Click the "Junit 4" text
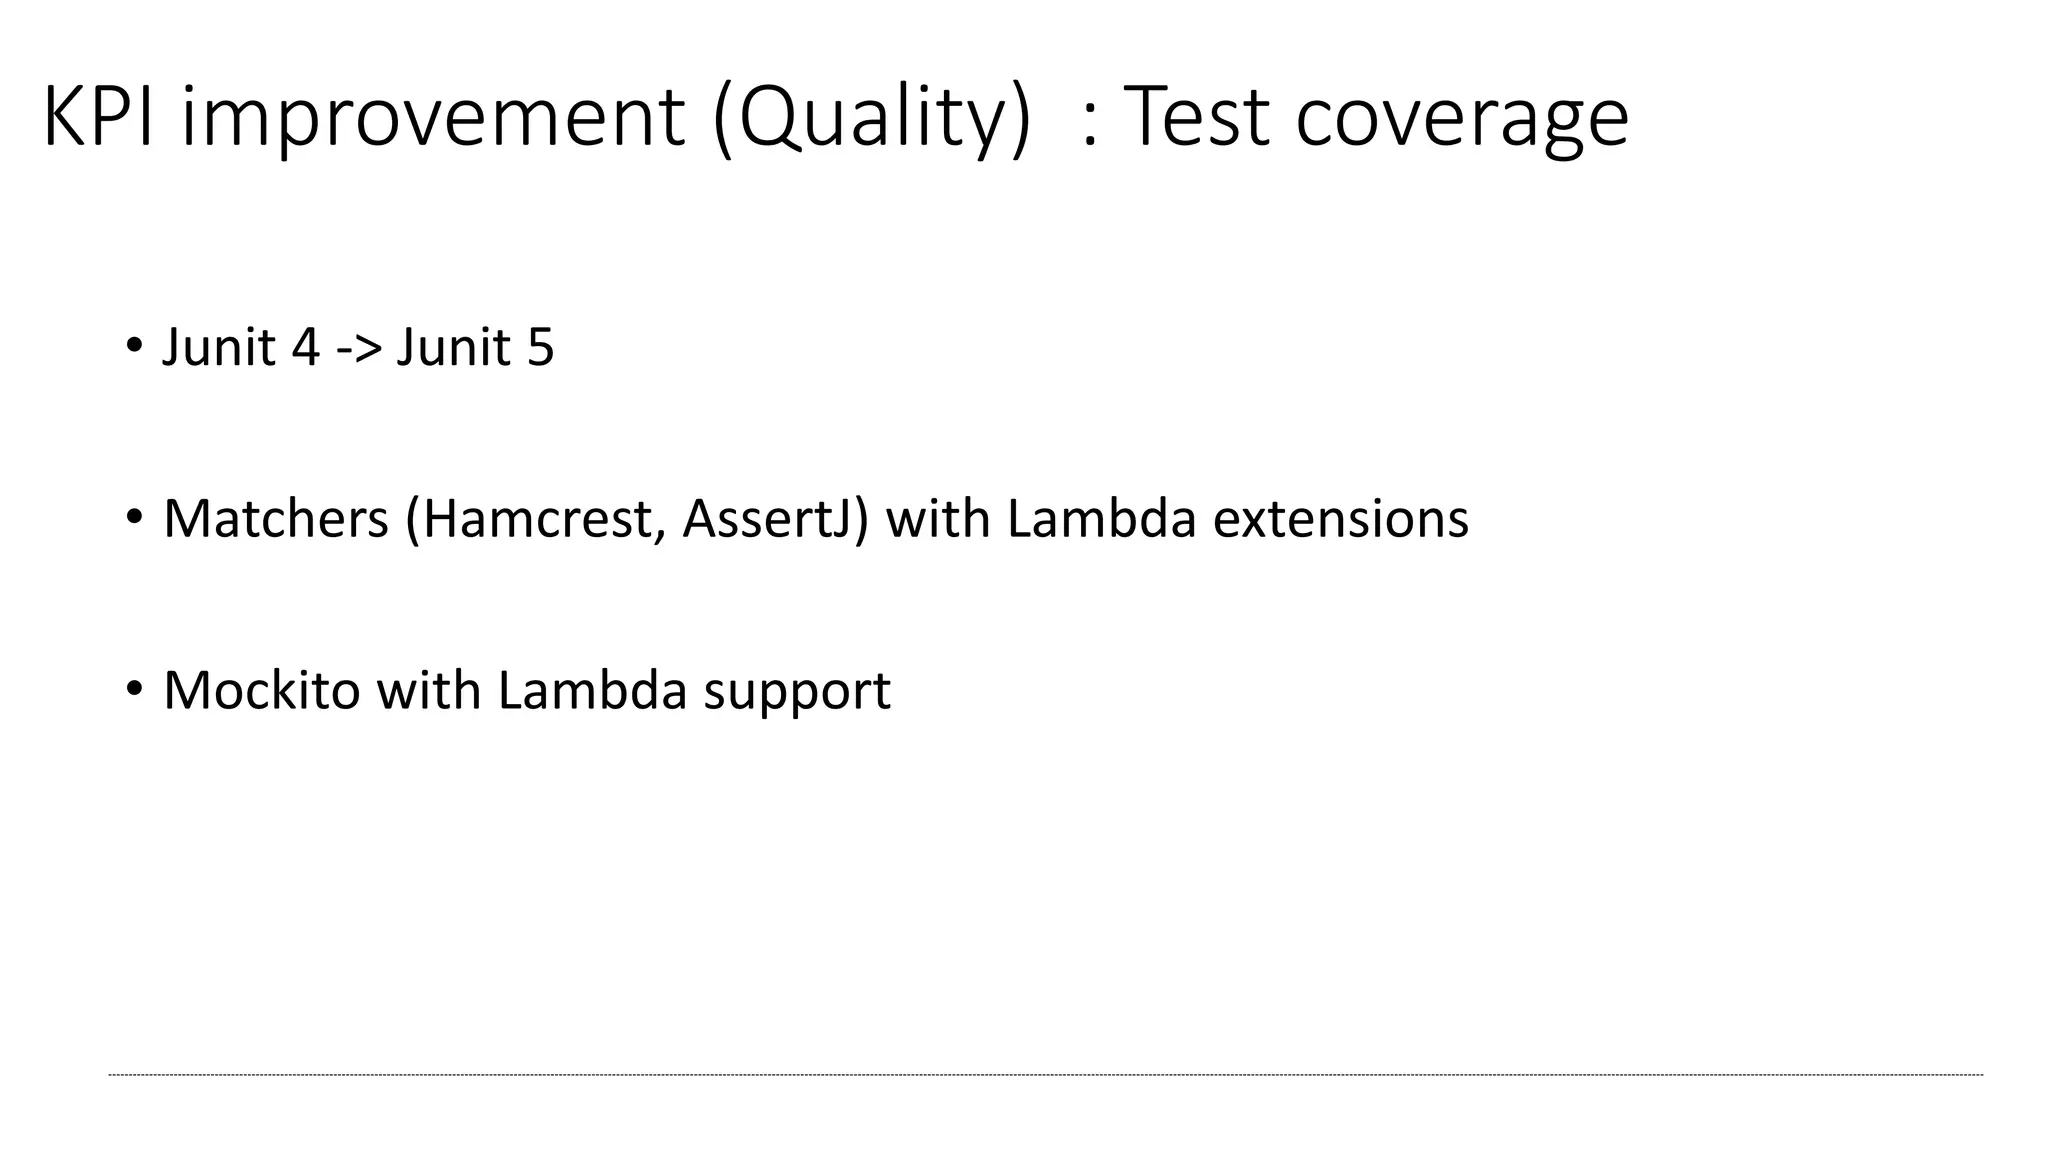2048x1152 pixels. 241,348
